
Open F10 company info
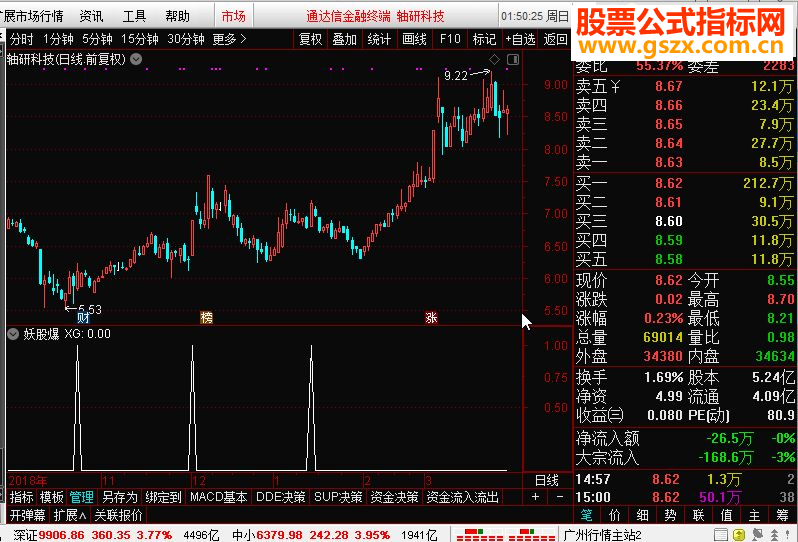point(450,39)
